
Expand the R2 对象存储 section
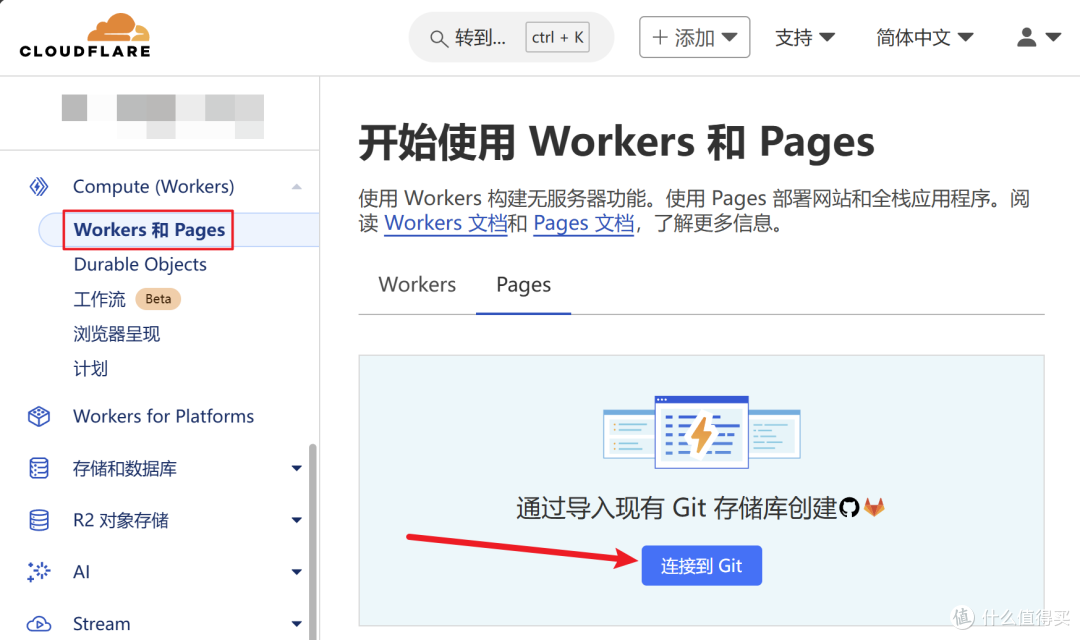coord(296,520)
